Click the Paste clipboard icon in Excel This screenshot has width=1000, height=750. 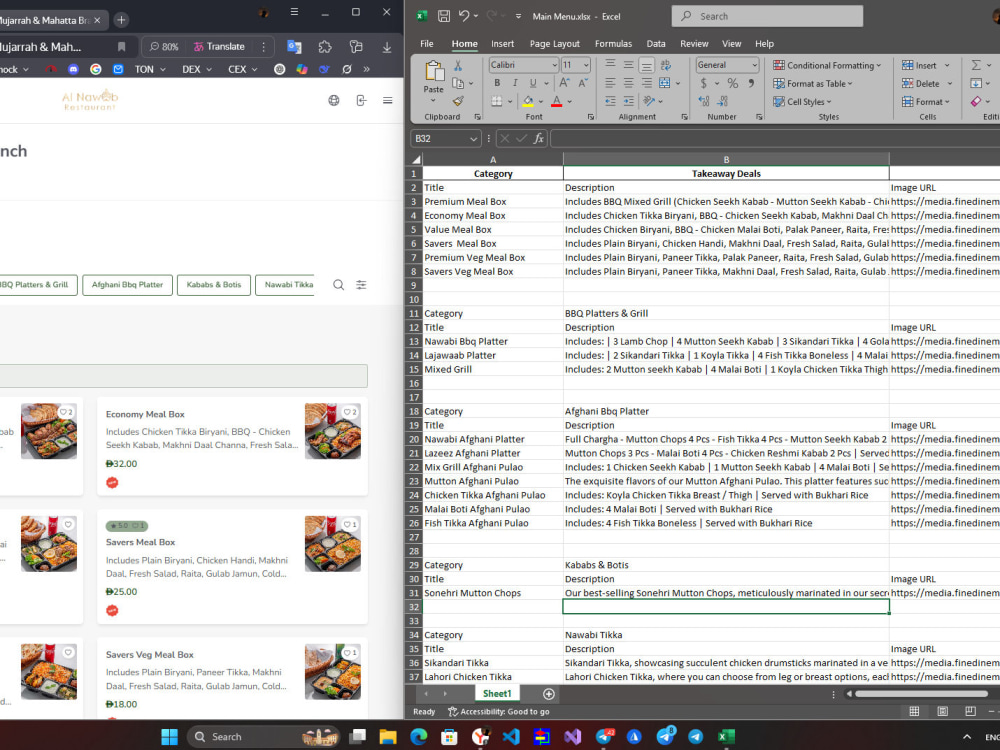coord(434,71)
